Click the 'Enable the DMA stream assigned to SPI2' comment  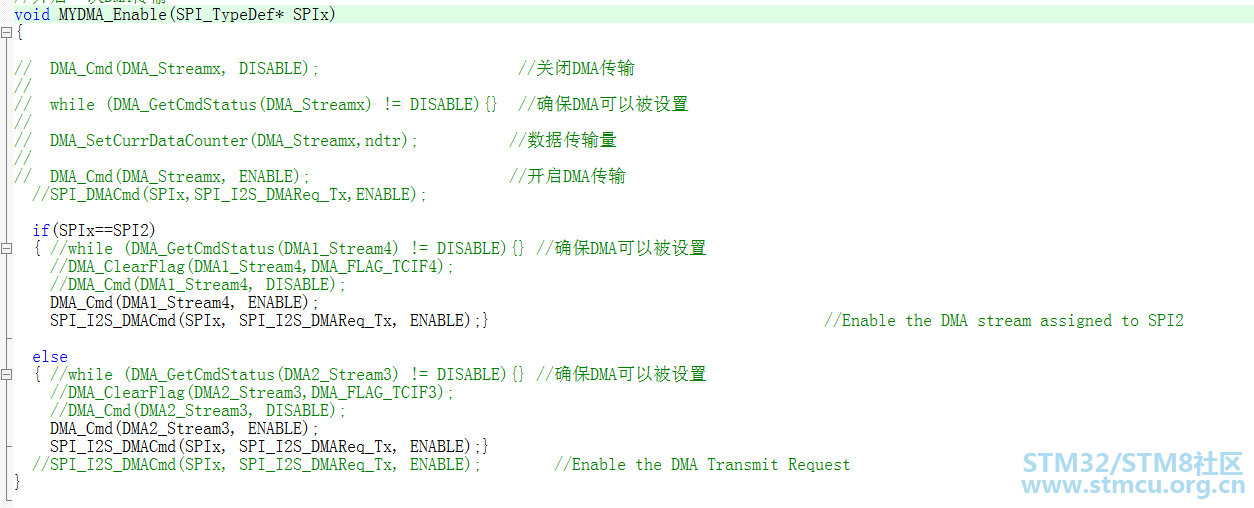click(x=1004, y=321)
